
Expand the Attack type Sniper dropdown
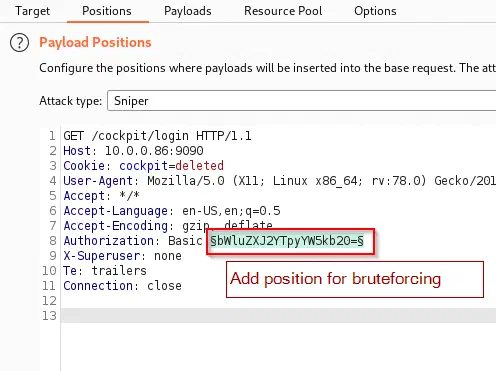[x=301, y=101]
